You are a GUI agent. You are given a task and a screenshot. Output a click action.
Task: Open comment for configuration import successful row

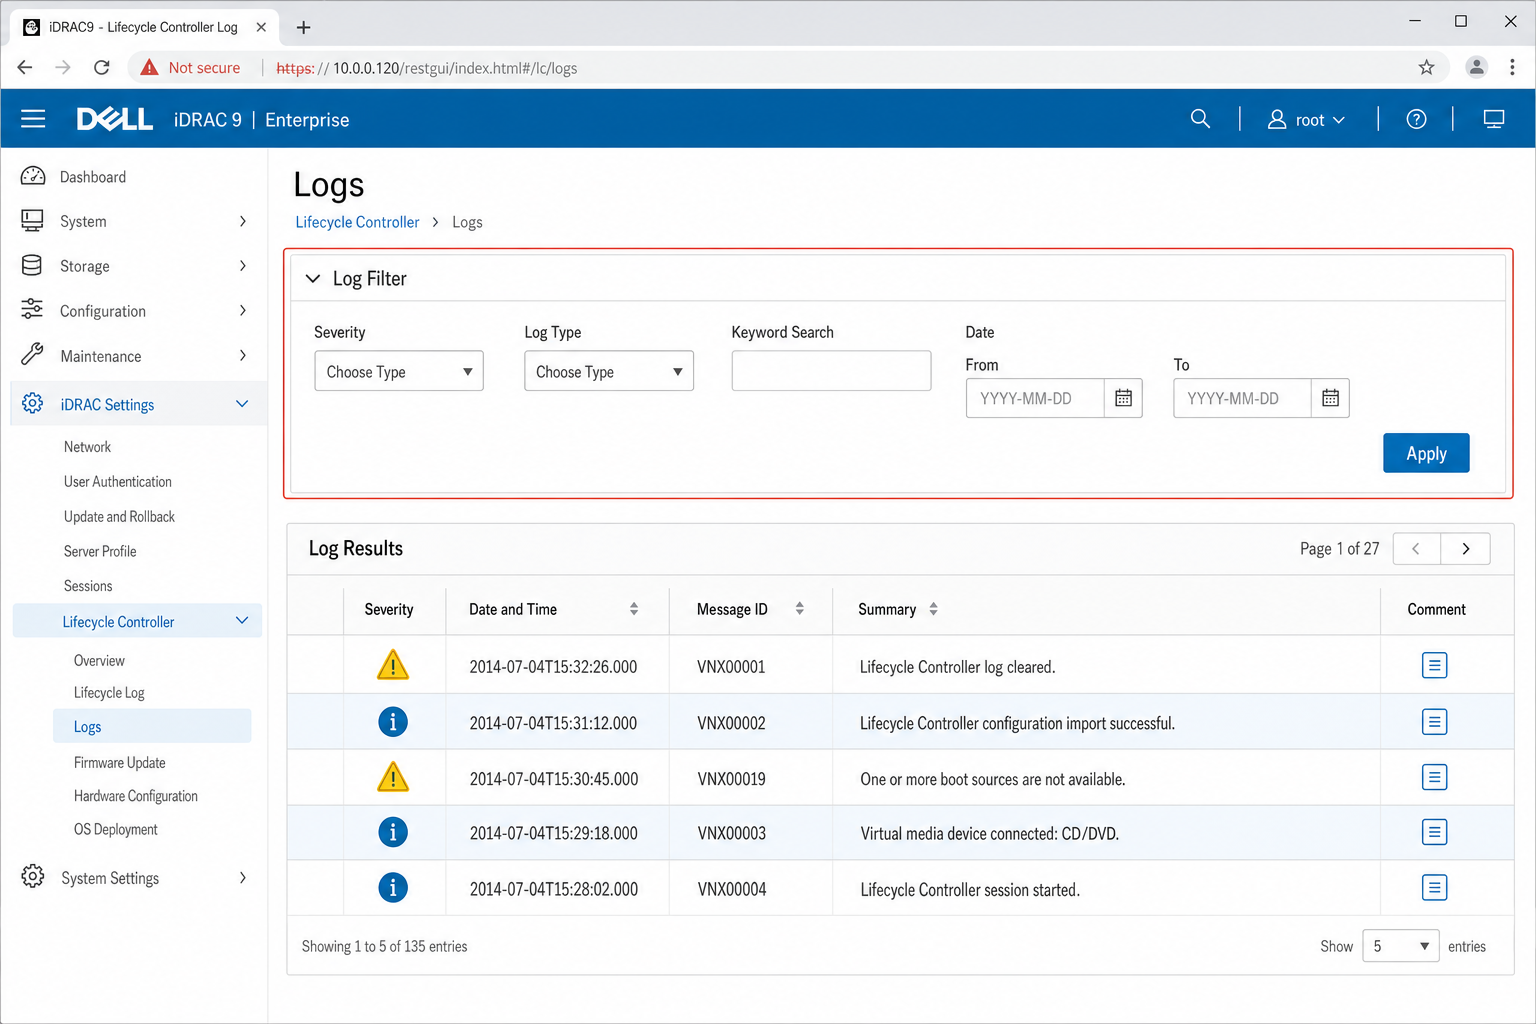(x=1434, y=722)
